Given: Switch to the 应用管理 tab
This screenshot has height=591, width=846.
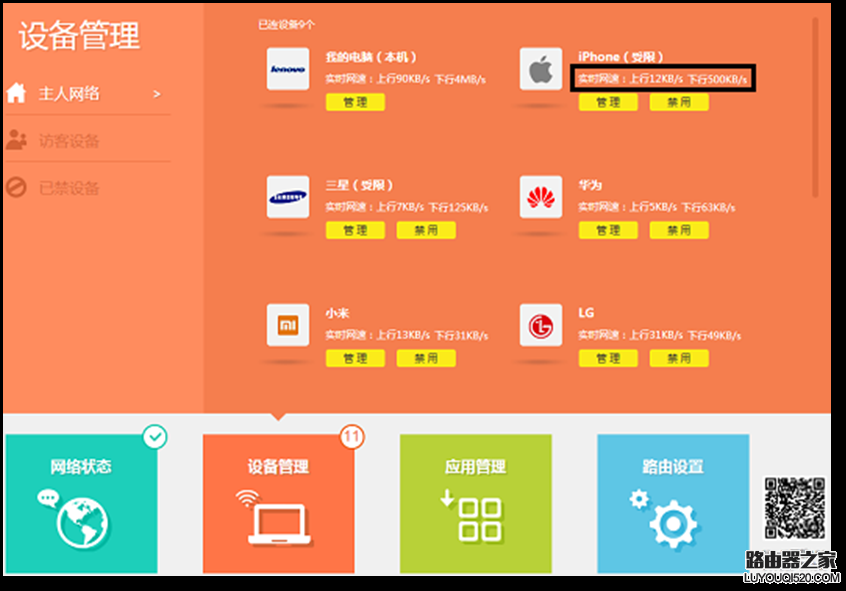Looking at the screenshot, I should [475, 503].
